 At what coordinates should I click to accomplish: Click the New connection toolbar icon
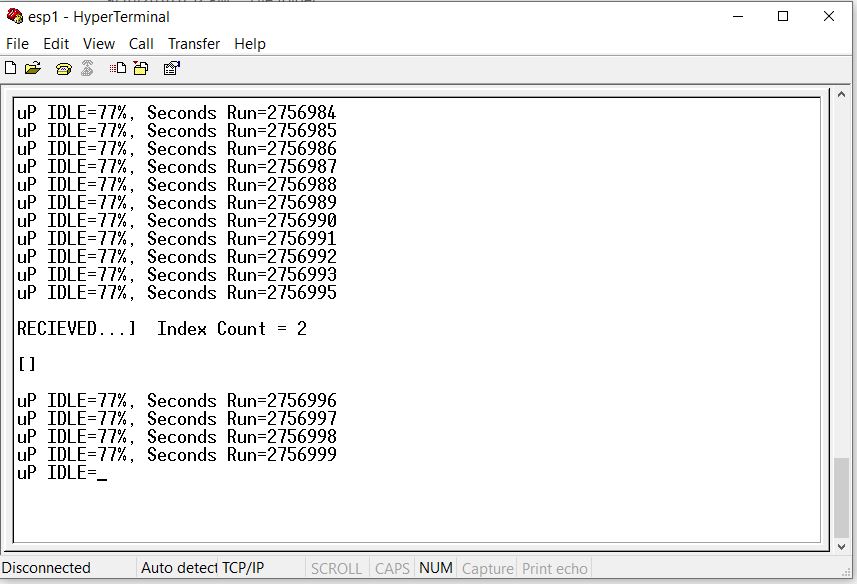[x=10, y=68]
